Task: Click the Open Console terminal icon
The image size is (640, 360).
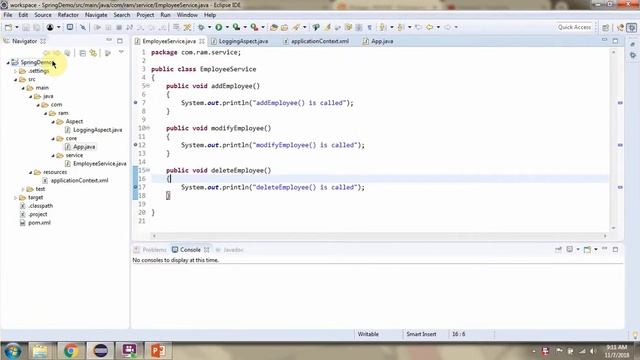Action: [70, 27]
